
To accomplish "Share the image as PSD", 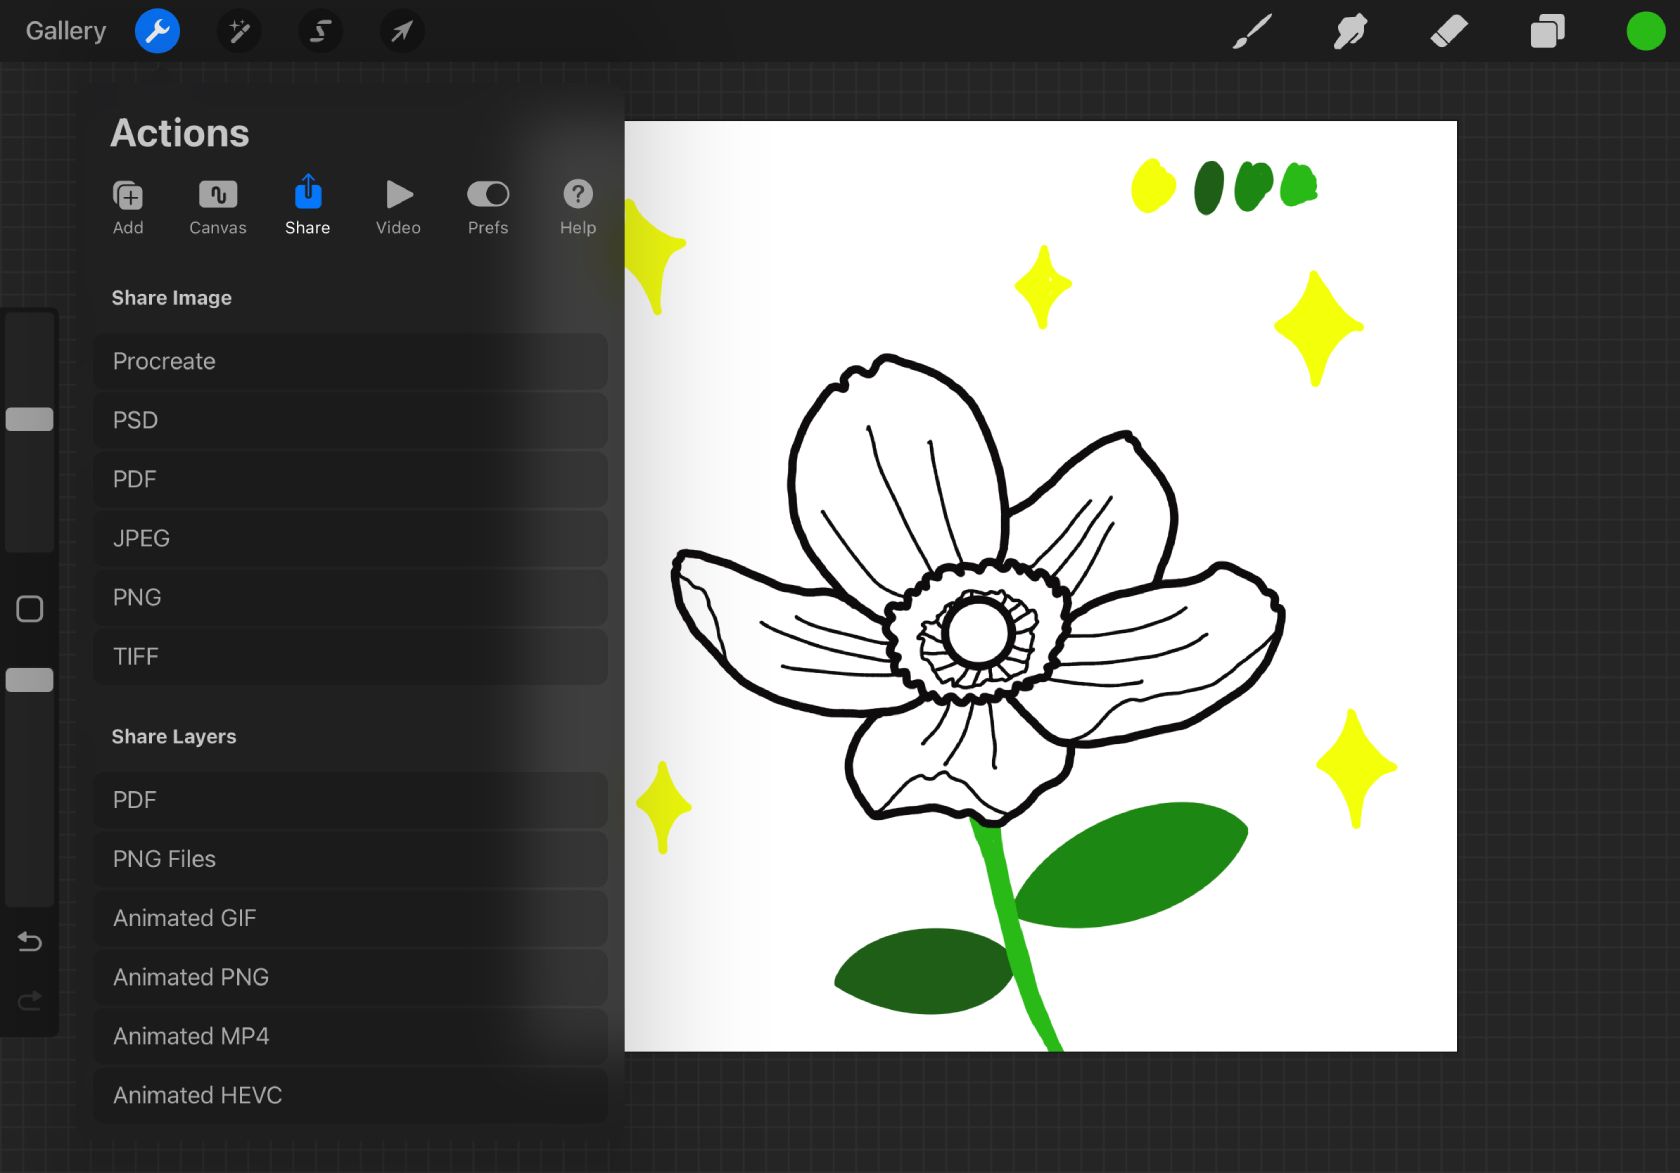I will 350,420.
